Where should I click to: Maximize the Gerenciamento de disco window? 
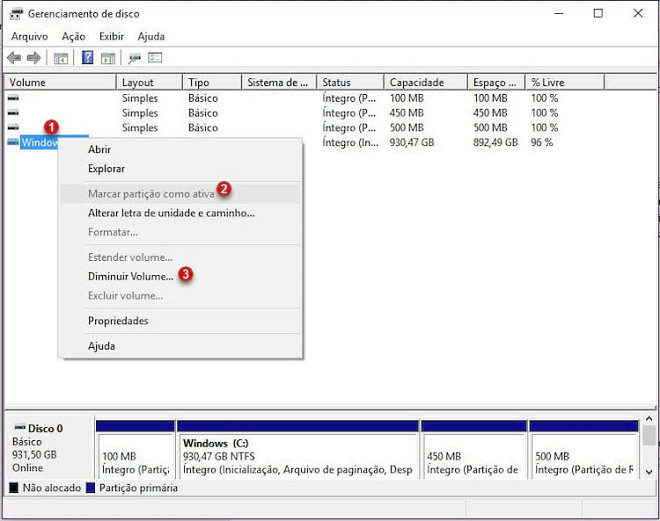click(x=598, y=13)
